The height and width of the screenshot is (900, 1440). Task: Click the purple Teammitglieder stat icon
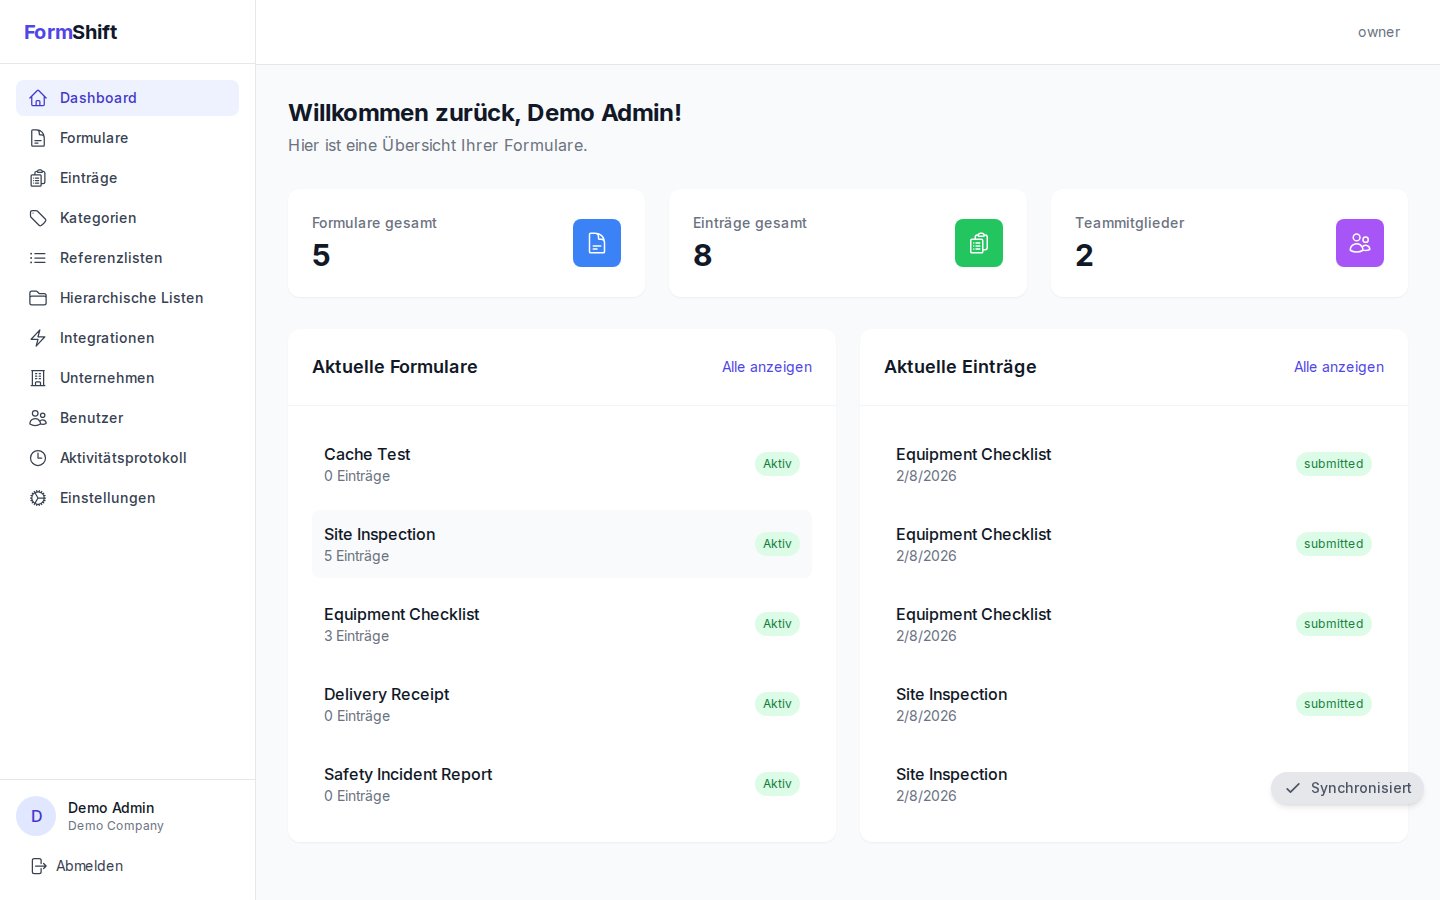[1359, 243]
